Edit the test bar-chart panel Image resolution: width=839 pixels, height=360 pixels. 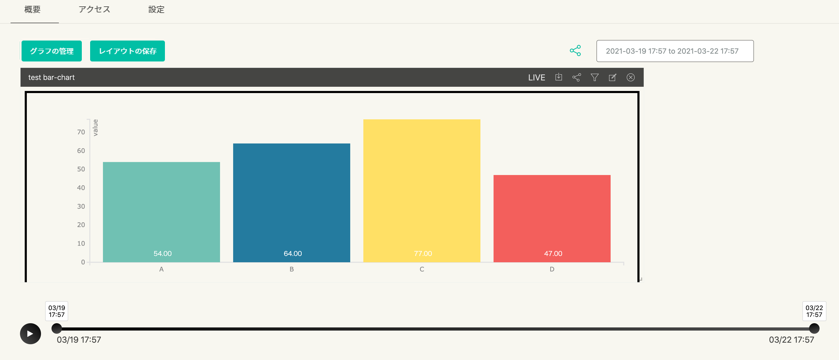(613, 78)
